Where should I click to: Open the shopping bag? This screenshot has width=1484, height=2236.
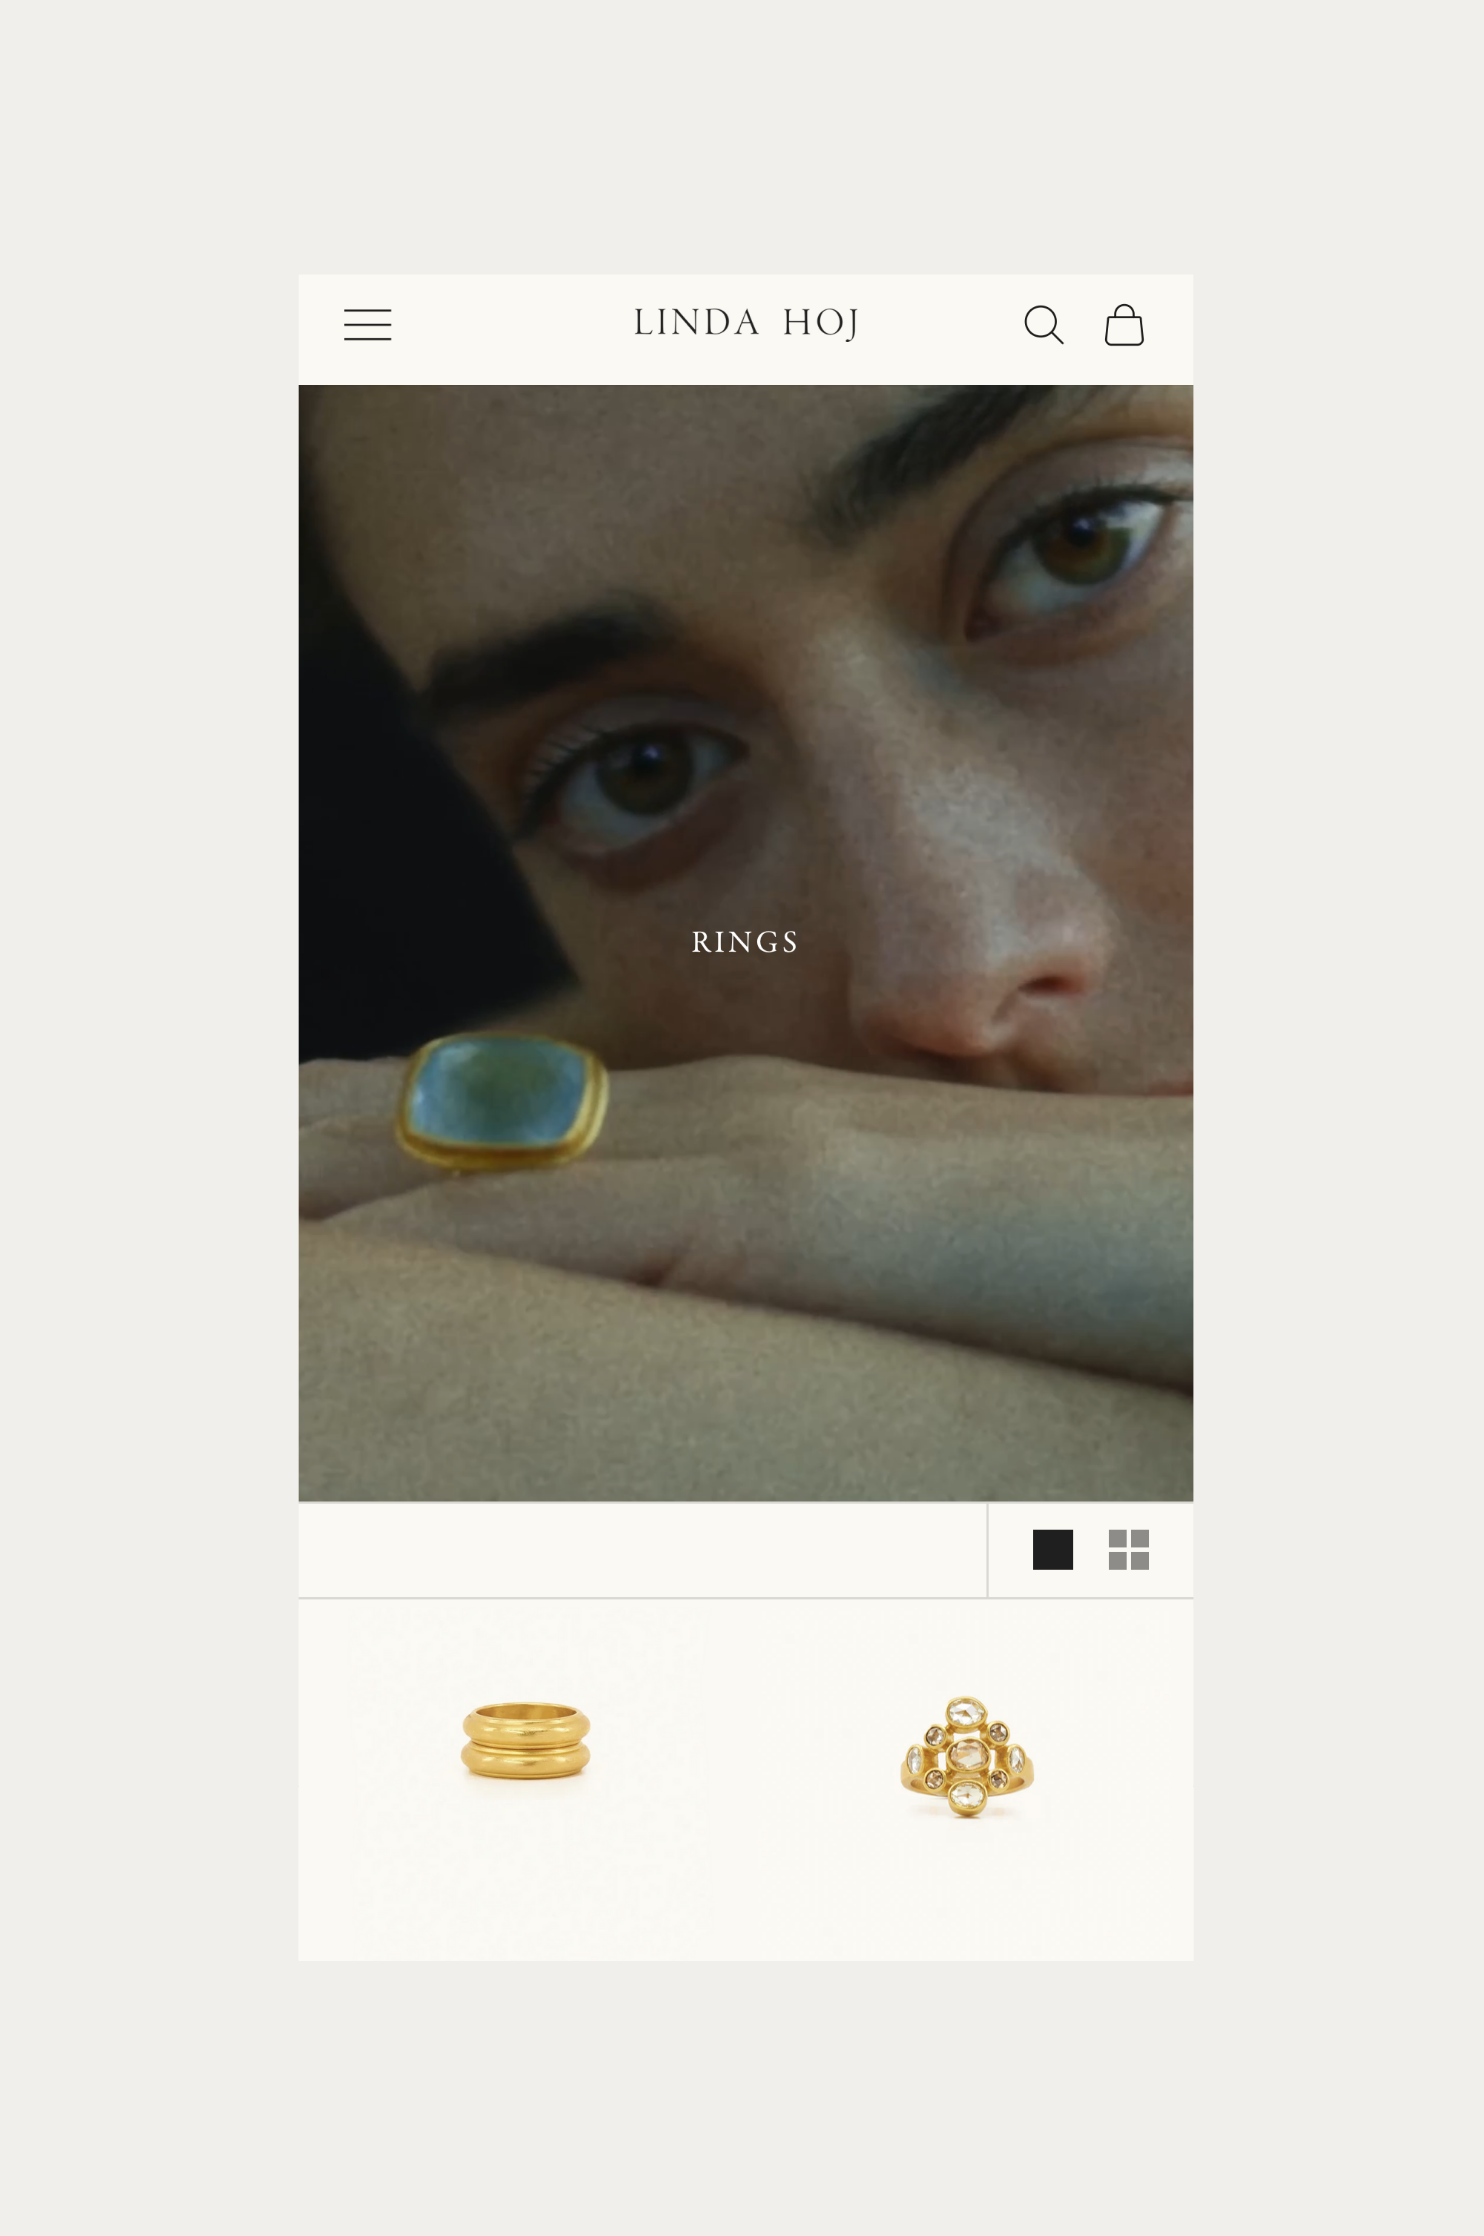(x=1124, y=325)
